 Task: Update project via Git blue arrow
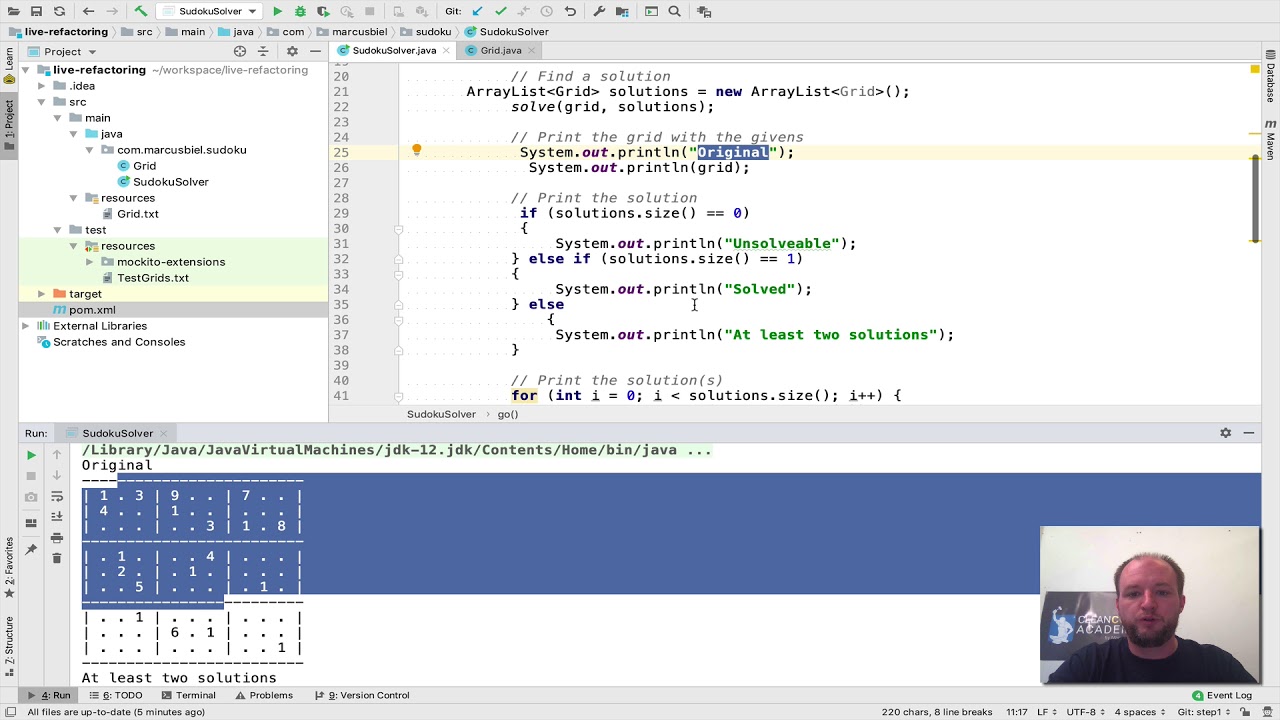(477, 11)
